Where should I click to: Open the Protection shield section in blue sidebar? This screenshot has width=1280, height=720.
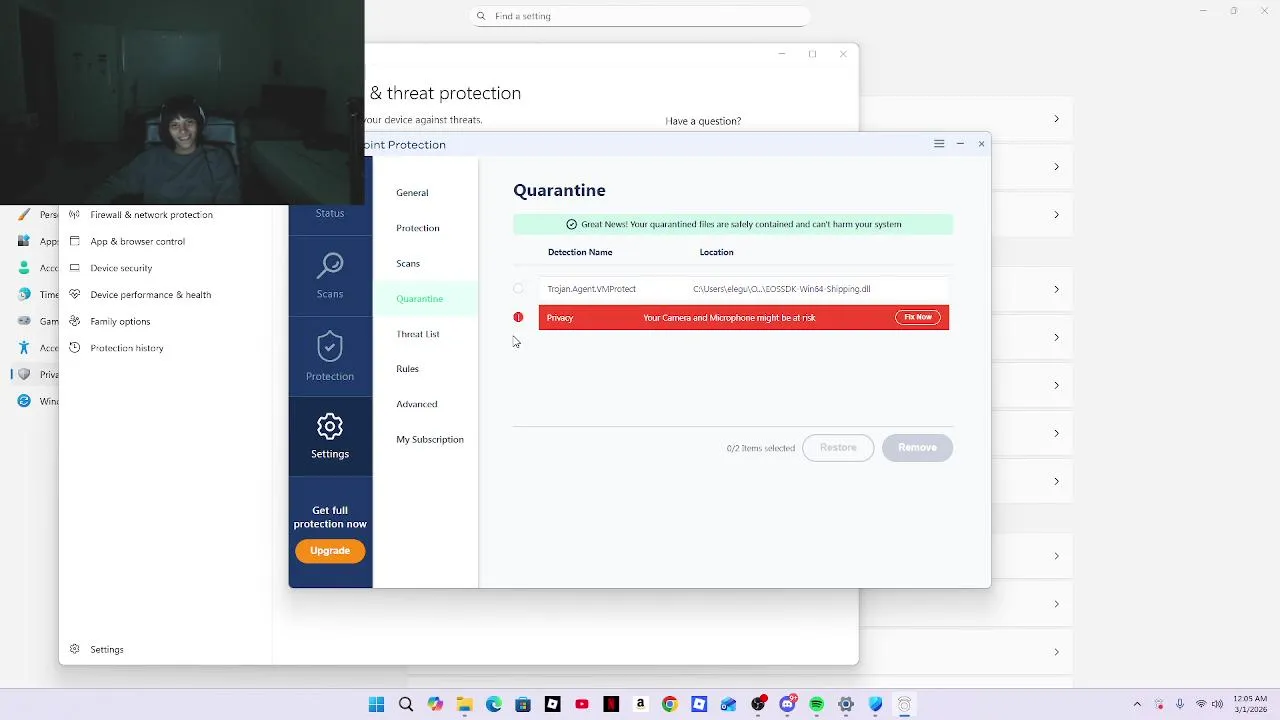coord(330,357)
